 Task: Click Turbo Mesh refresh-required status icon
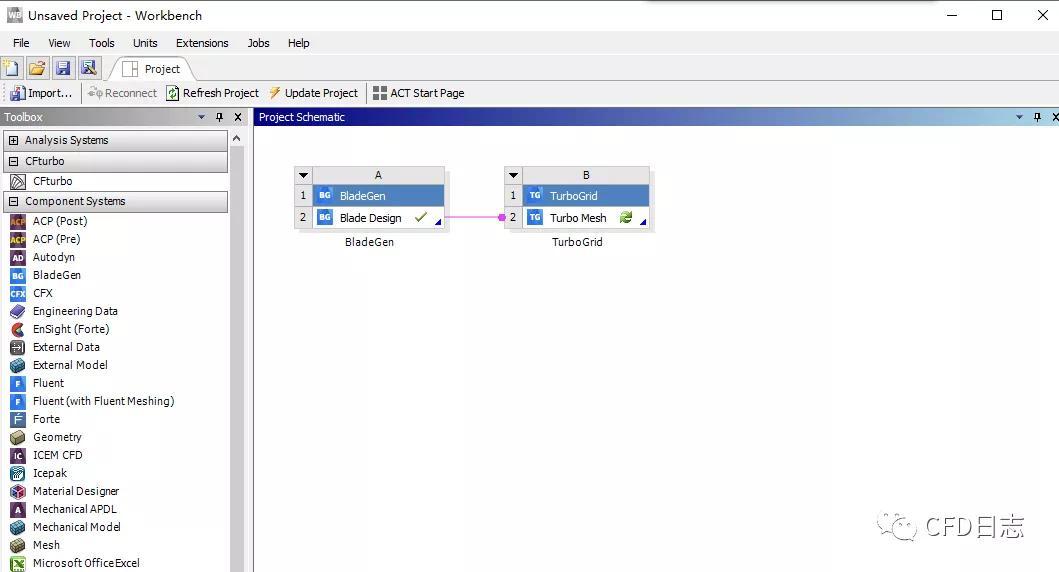(x=626, y=217)
